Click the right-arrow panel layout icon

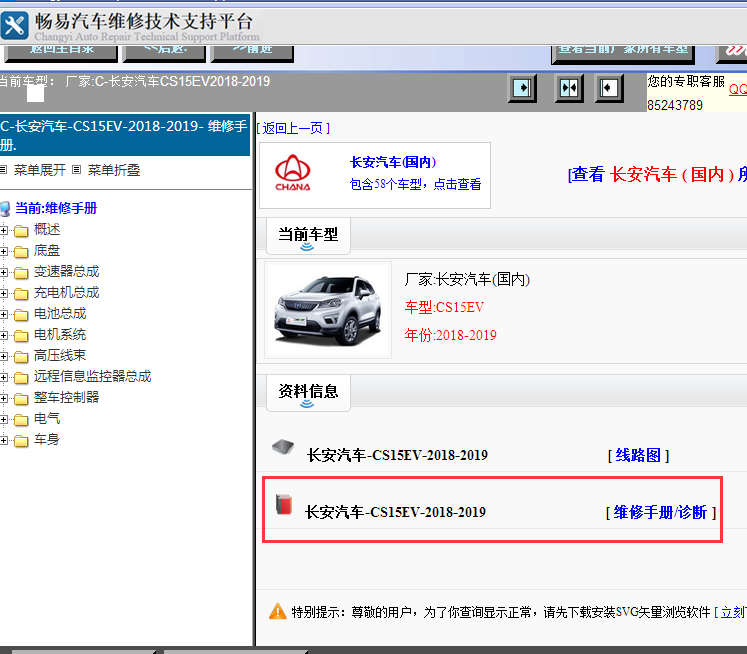(x=522, y=88)
